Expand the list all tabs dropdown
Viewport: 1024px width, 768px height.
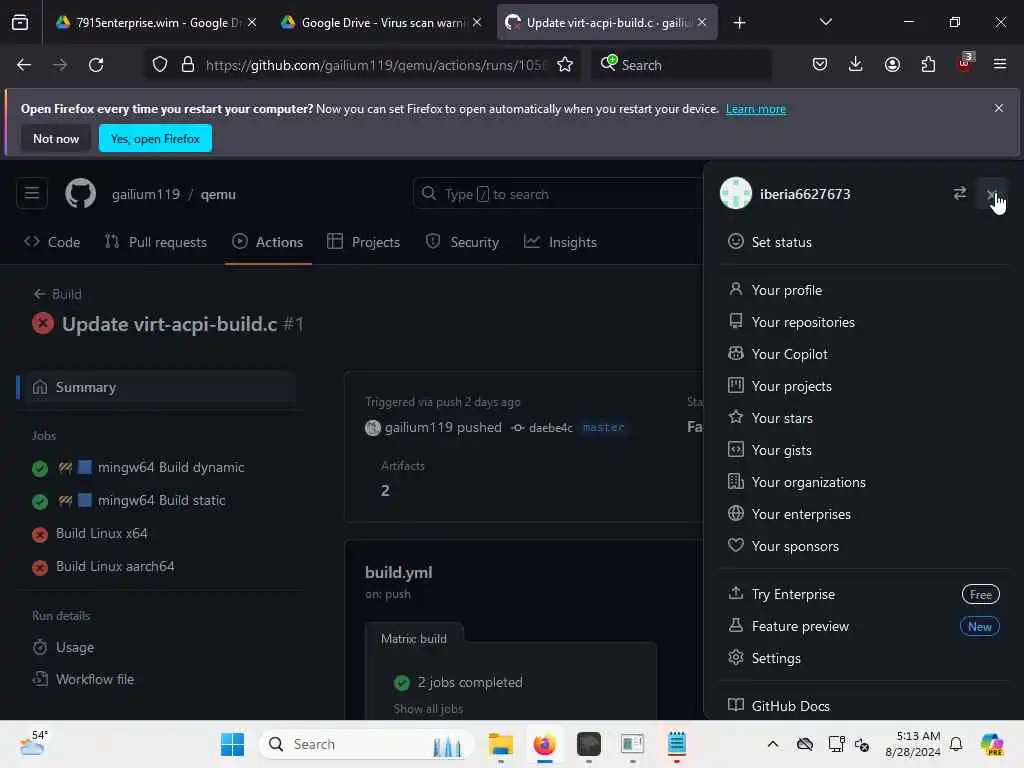click(825, 23)
